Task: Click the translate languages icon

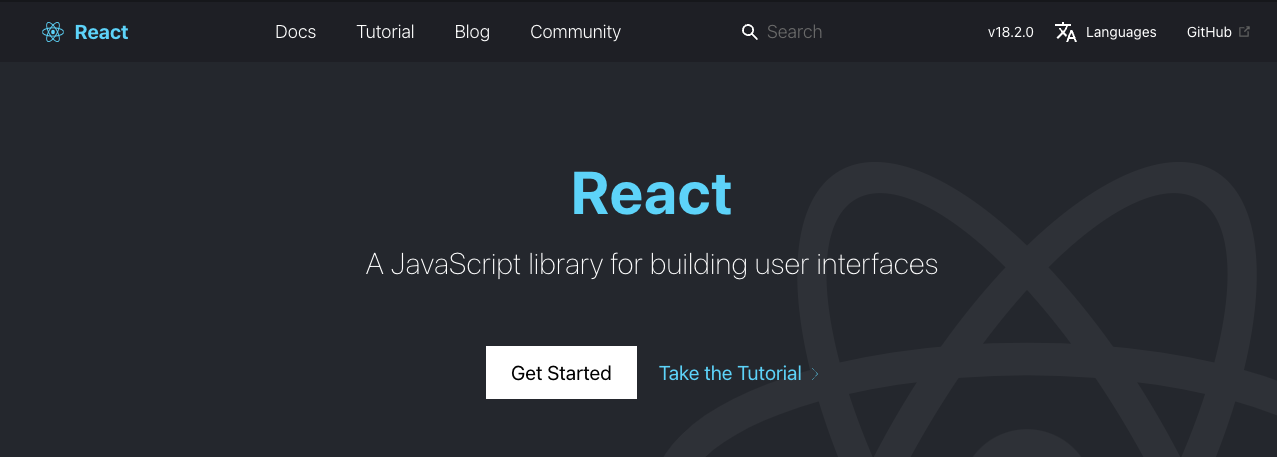Action: point(1066,32)
